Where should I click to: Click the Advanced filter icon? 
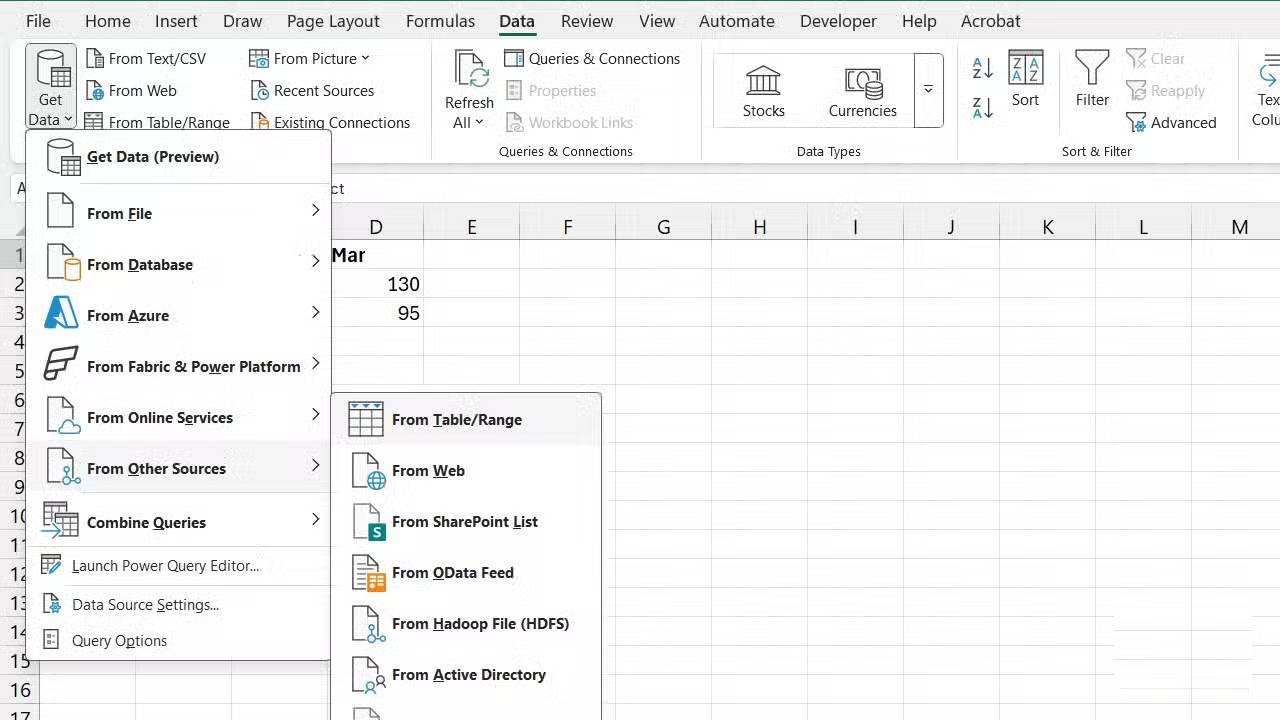click(1136, 123)
